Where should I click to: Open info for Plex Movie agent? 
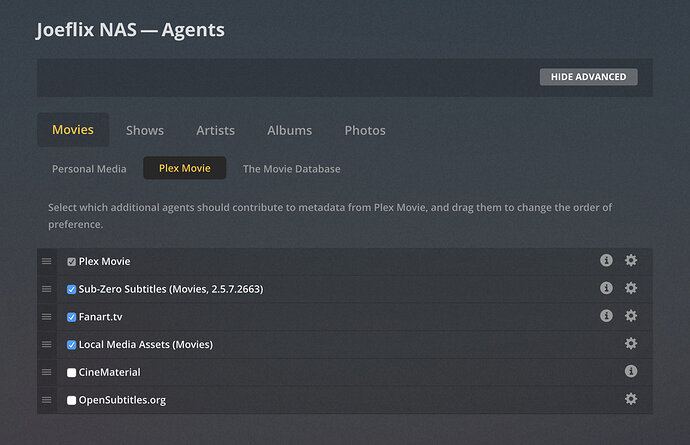click(606, 261)
